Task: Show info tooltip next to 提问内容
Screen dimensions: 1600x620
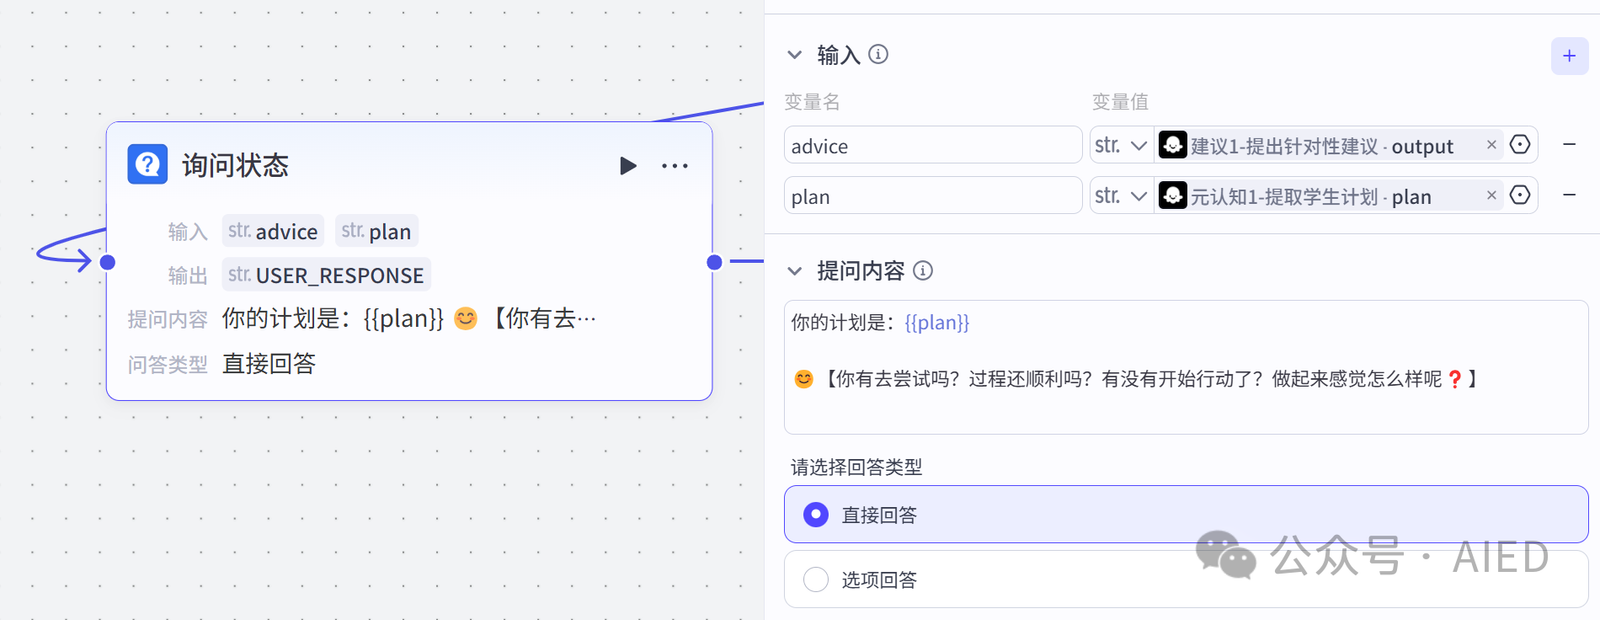Action: point(923,270)
